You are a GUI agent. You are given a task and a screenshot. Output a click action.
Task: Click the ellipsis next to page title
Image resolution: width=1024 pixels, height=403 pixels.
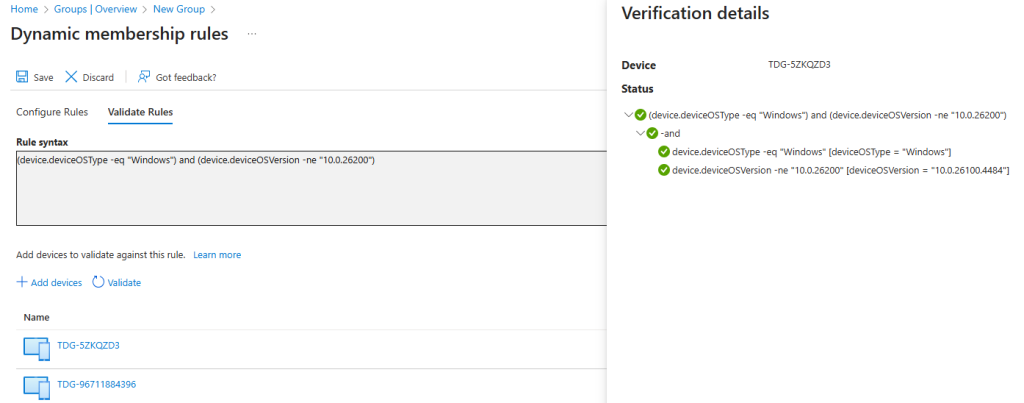pos(252,35)
